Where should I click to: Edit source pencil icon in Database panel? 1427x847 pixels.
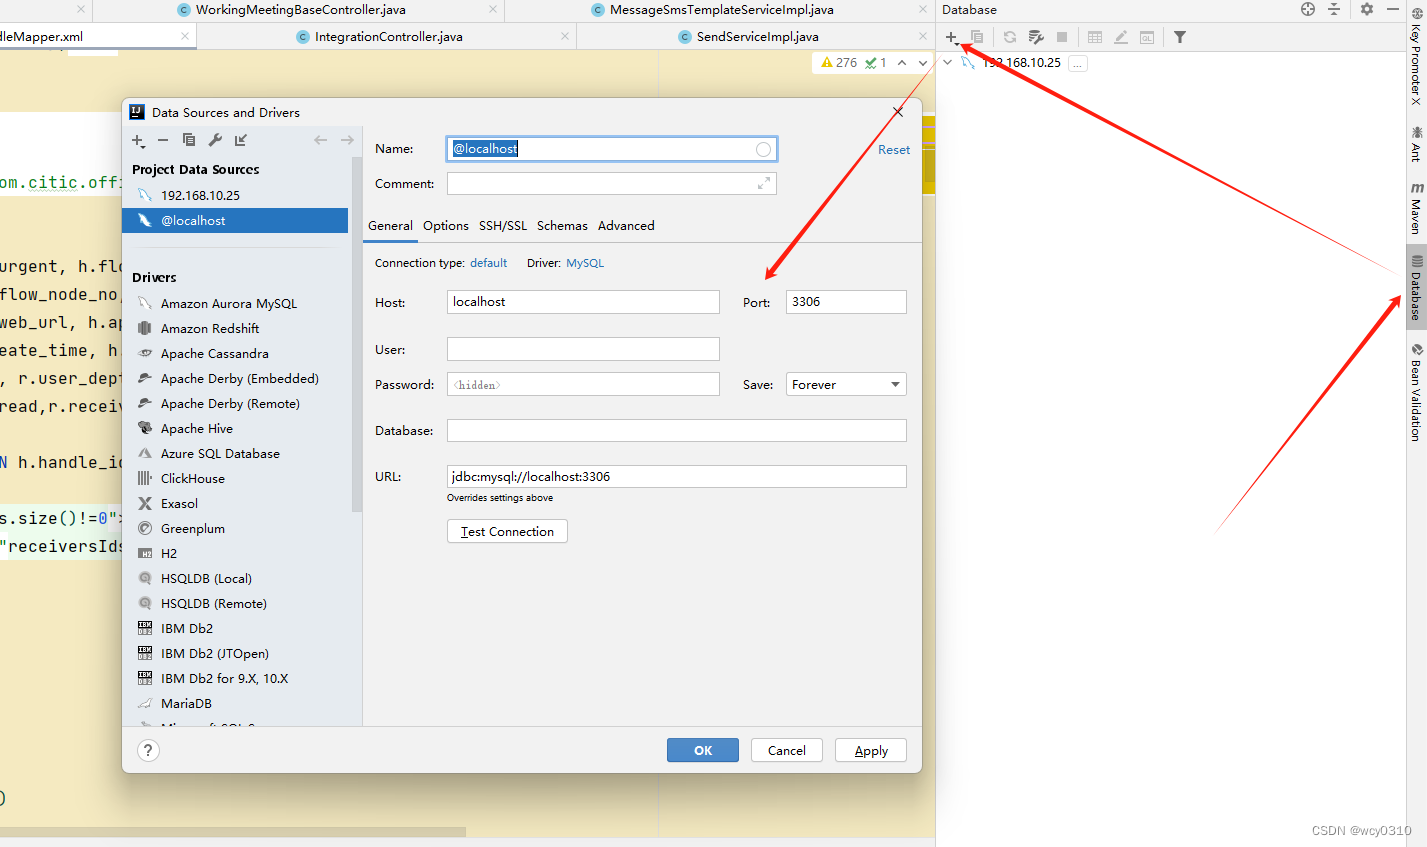coord(1121,37)
